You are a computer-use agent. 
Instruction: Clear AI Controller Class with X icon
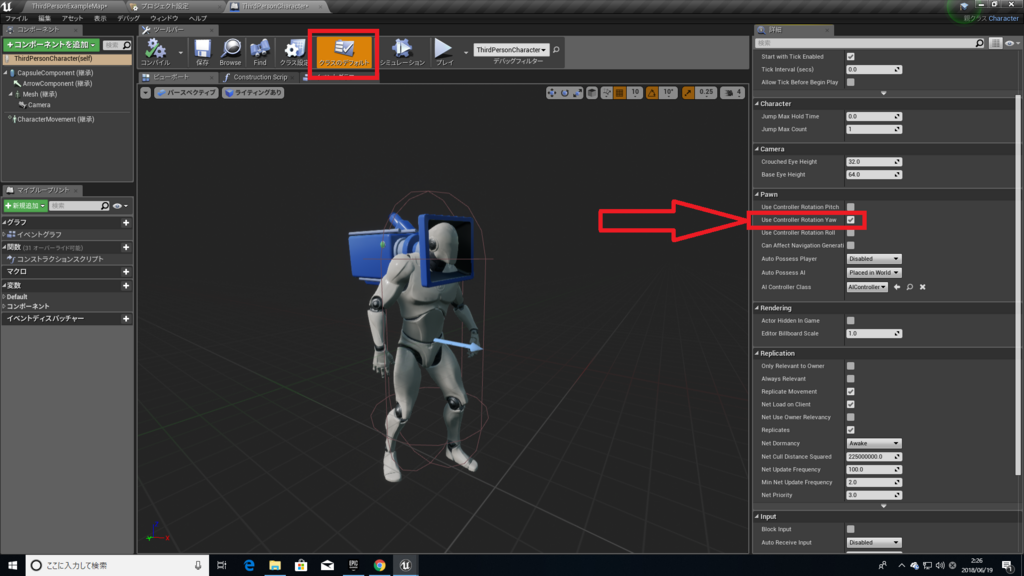(923, 287)
